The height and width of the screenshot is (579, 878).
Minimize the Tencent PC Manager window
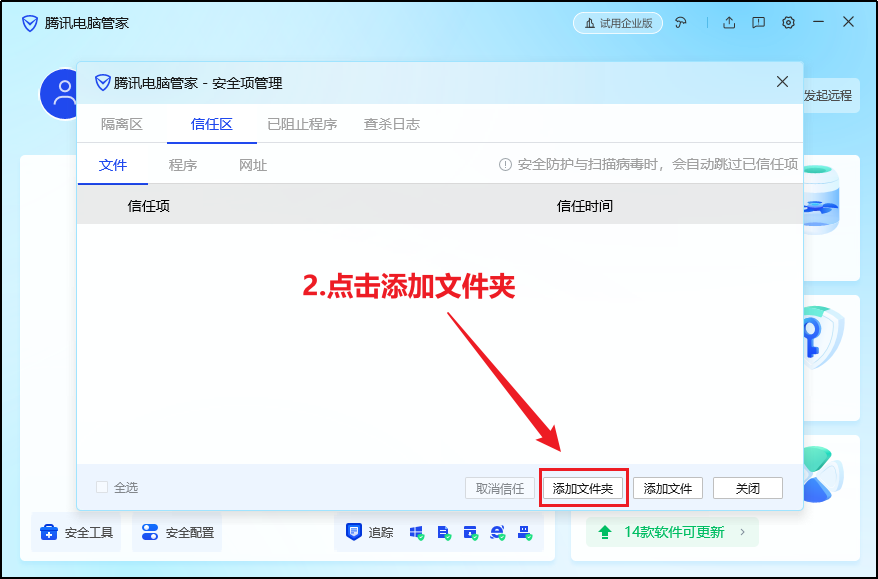pos(819,22)
